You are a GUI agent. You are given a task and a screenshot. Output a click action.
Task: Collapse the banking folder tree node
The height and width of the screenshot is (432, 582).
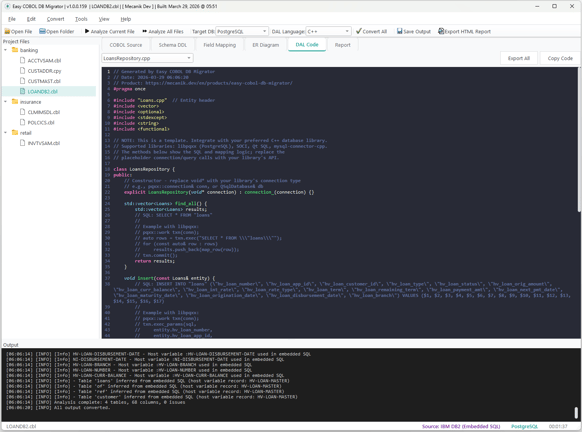coord(6,50)
